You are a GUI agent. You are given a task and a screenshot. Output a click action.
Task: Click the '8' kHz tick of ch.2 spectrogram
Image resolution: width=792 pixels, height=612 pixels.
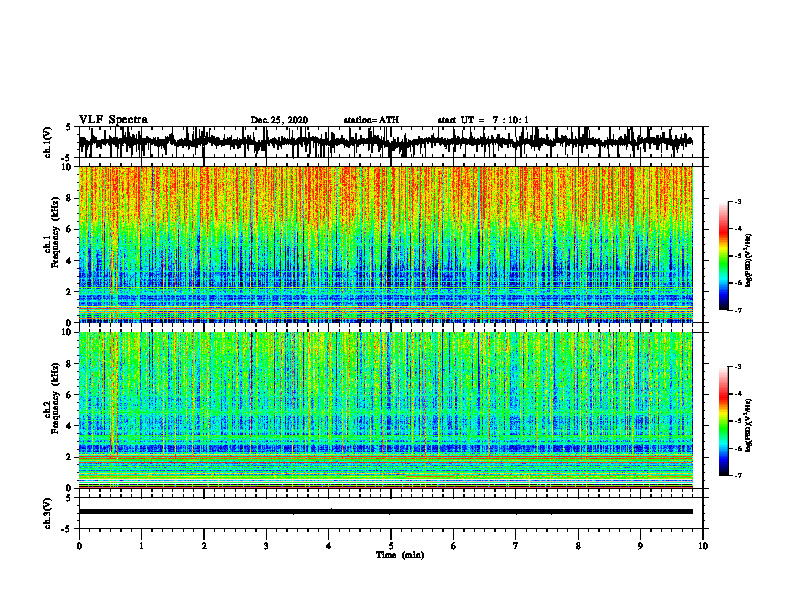(x=71, y=364)
